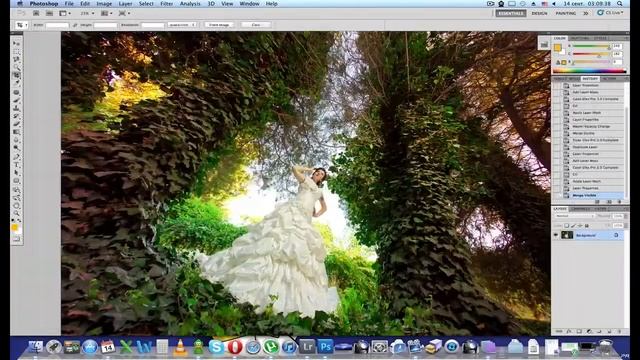Click the R (red) channel slider in Color panel
The height and width of the screenshot is (360, 640).
click(591, 47)
